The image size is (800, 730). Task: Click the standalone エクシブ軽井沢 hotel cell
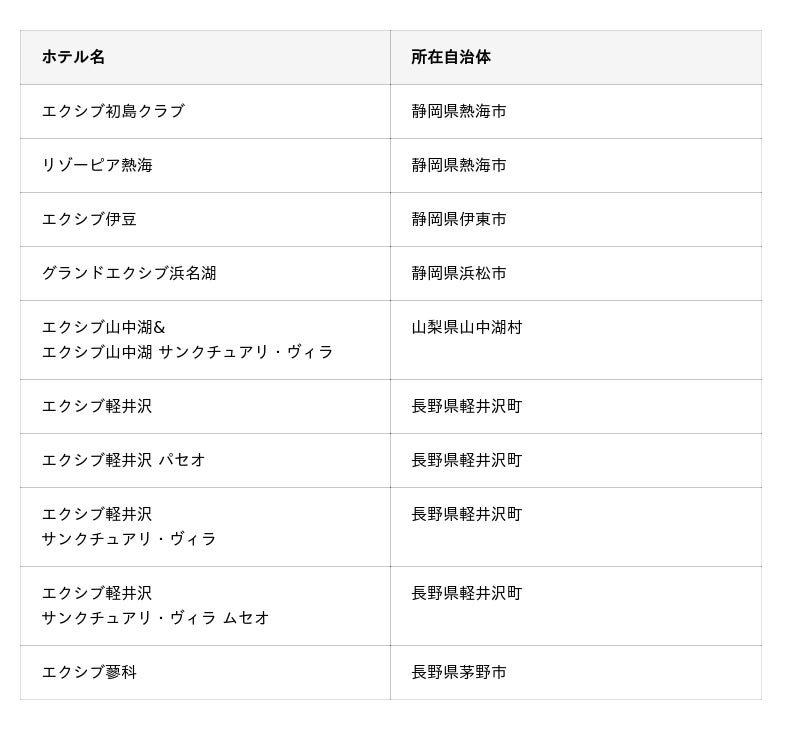[97, 406]
